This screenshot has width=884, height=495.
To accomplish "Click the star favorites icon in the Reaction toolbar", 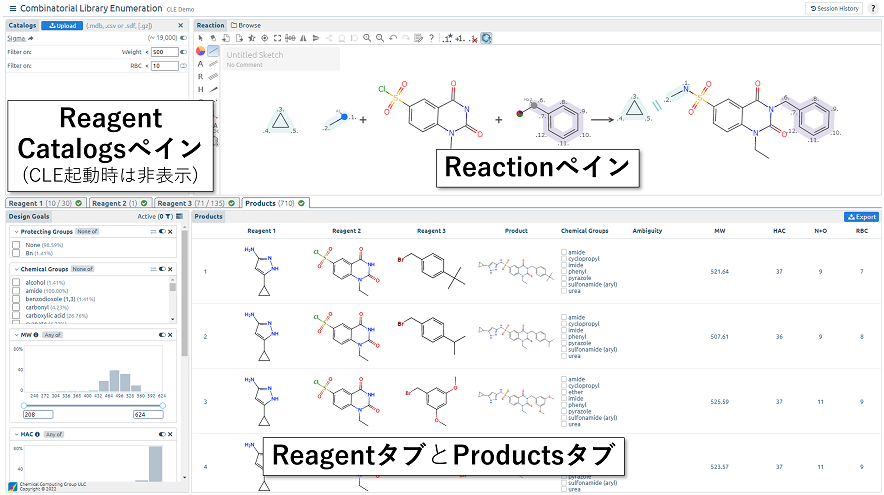I will point(251,38).
